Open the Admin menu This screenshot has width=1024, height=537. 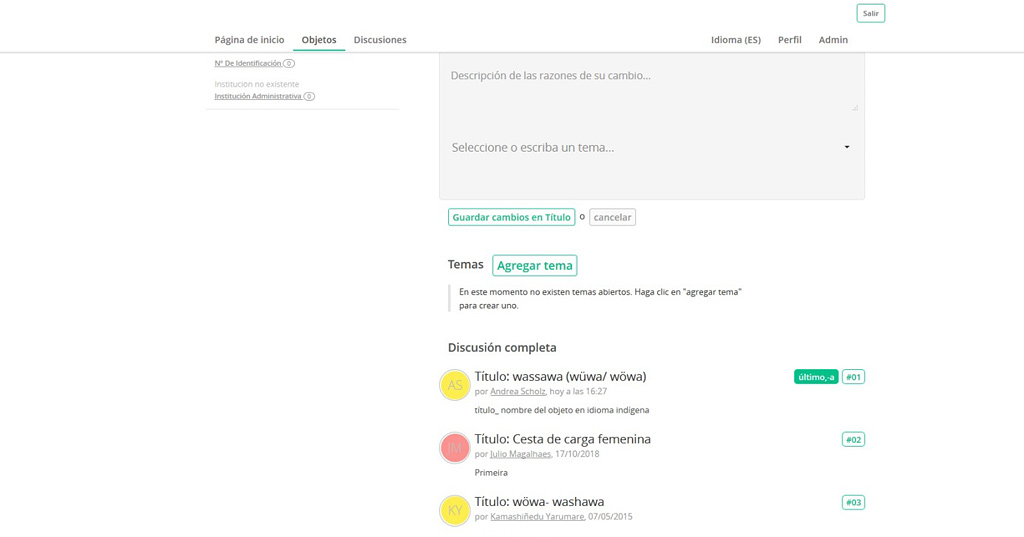[x=833, y=40]
